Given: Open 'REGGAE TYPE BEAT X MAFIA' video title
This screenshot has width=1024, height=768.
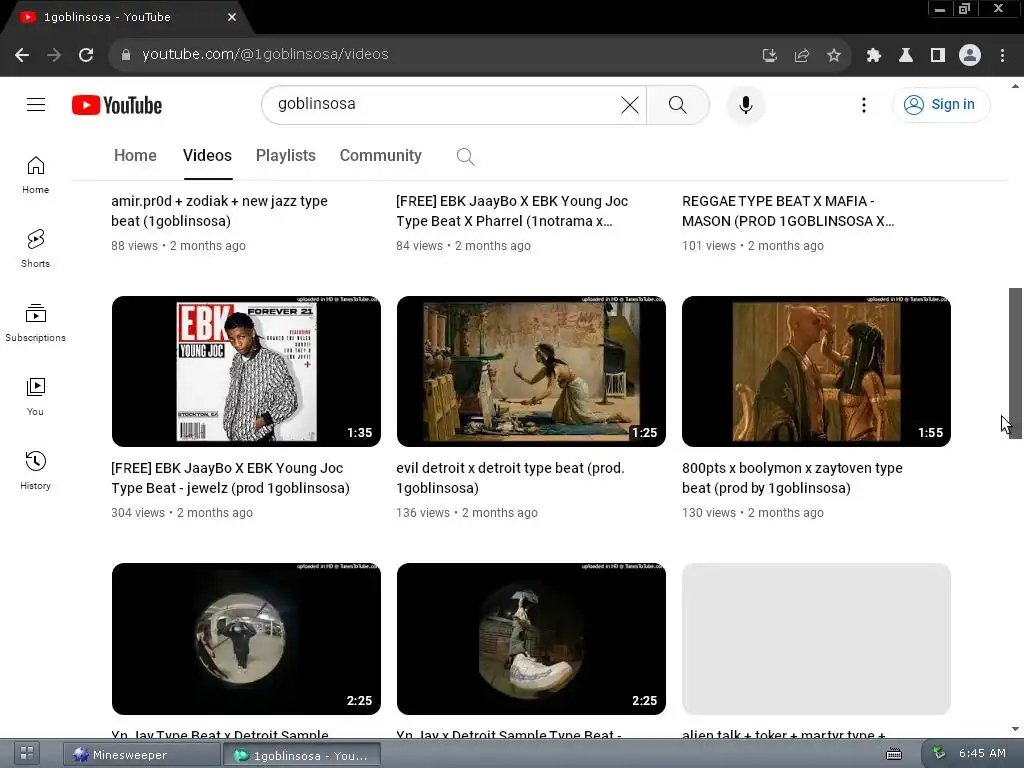Looking at the screenshot, I should (788, 211).
